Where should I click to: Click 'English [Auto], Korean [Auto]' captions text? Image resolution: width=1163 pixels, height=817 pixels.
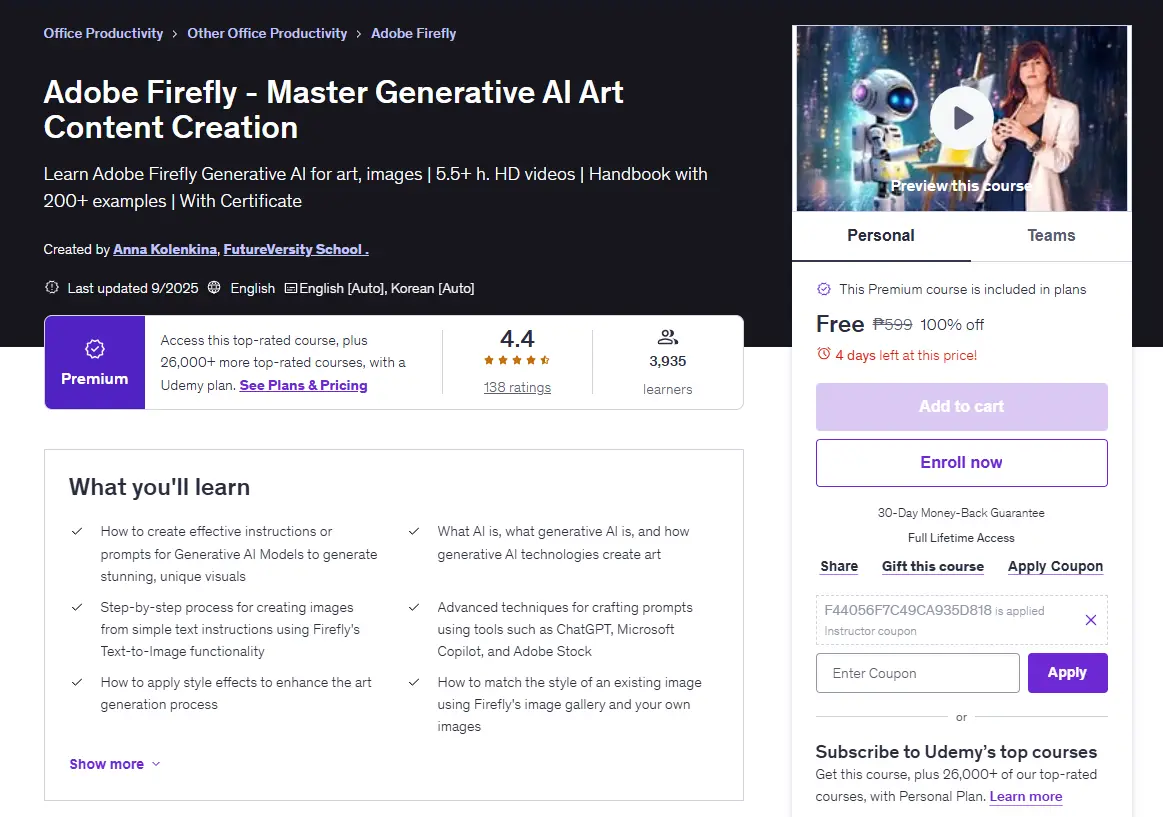point(386,288)
